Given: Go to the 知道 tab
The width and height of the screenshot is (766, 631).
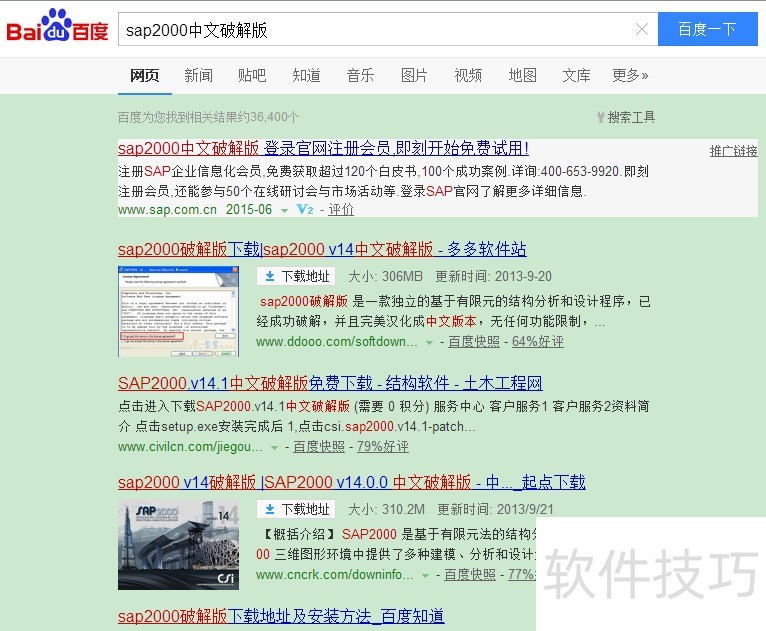Looking at the screenshot, I should pyautogui.click(x=306, y=75).
